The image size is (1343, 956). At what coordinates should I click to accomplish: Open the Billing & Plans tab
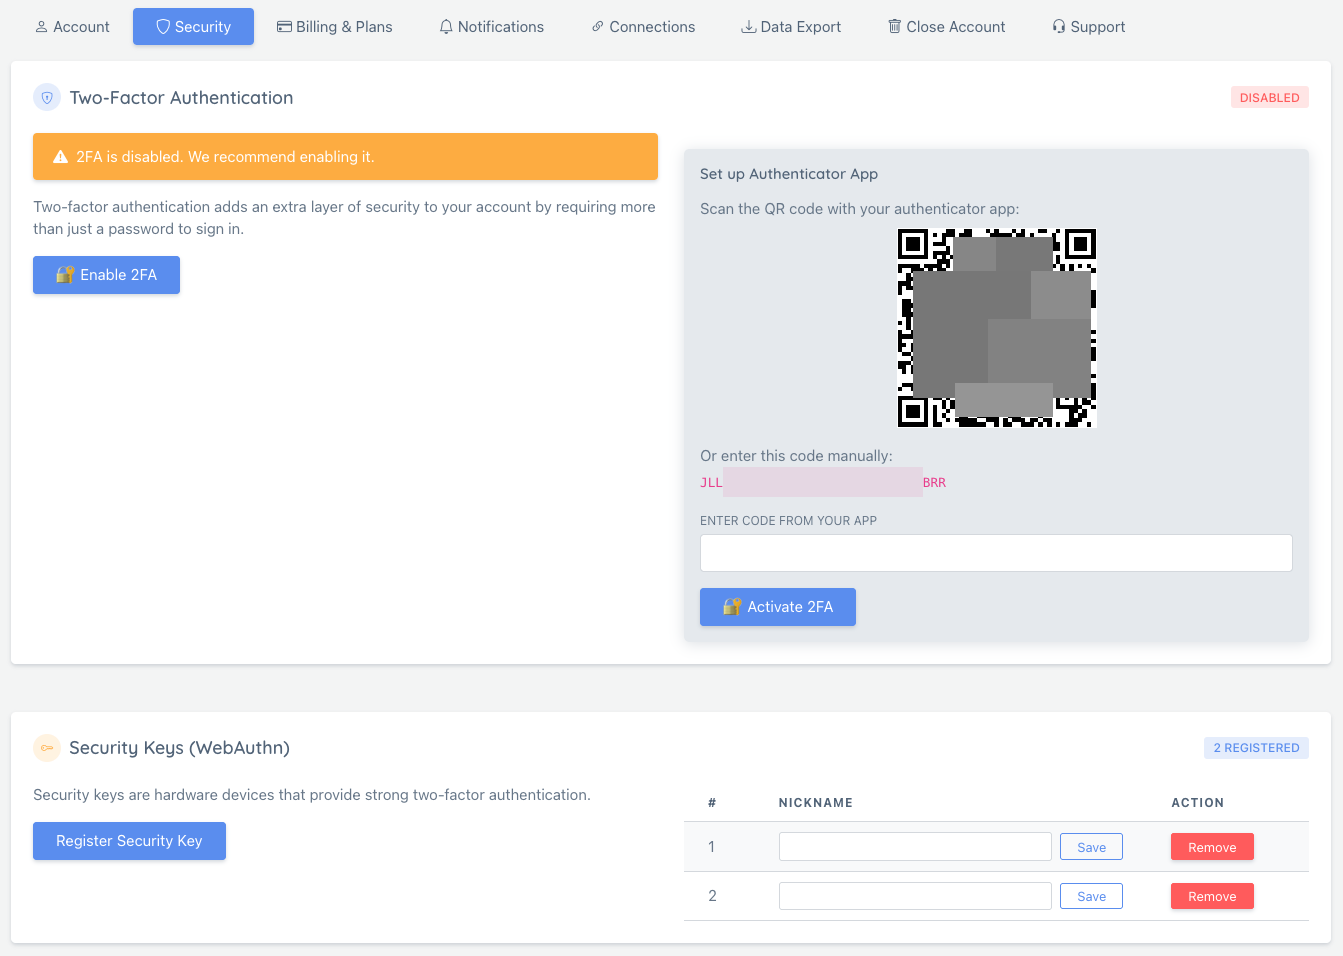pos(335,27)
